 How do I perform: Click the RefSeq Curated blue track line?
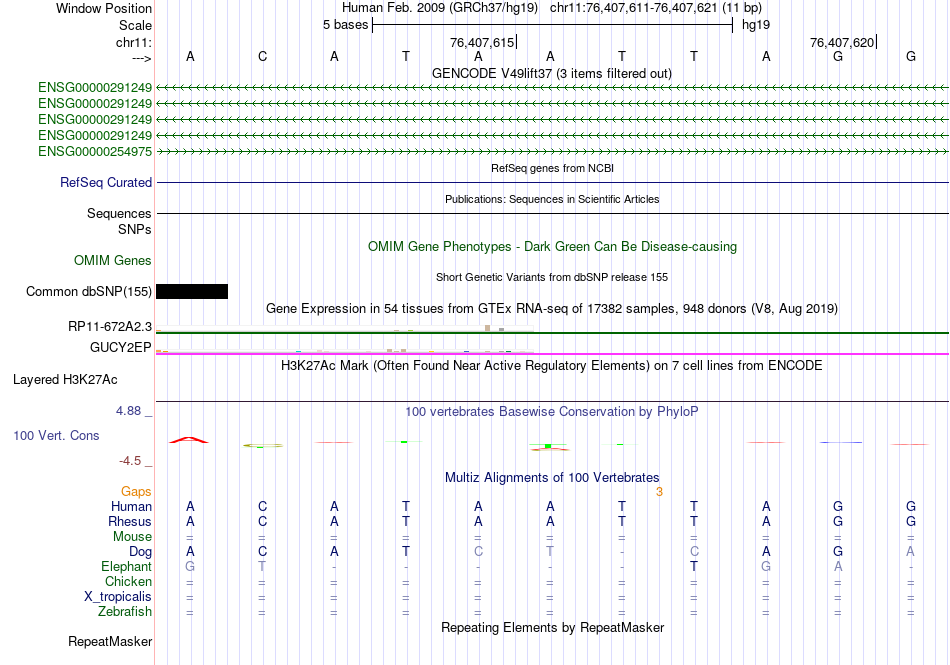pyautogui.click(x=552, y=182)
